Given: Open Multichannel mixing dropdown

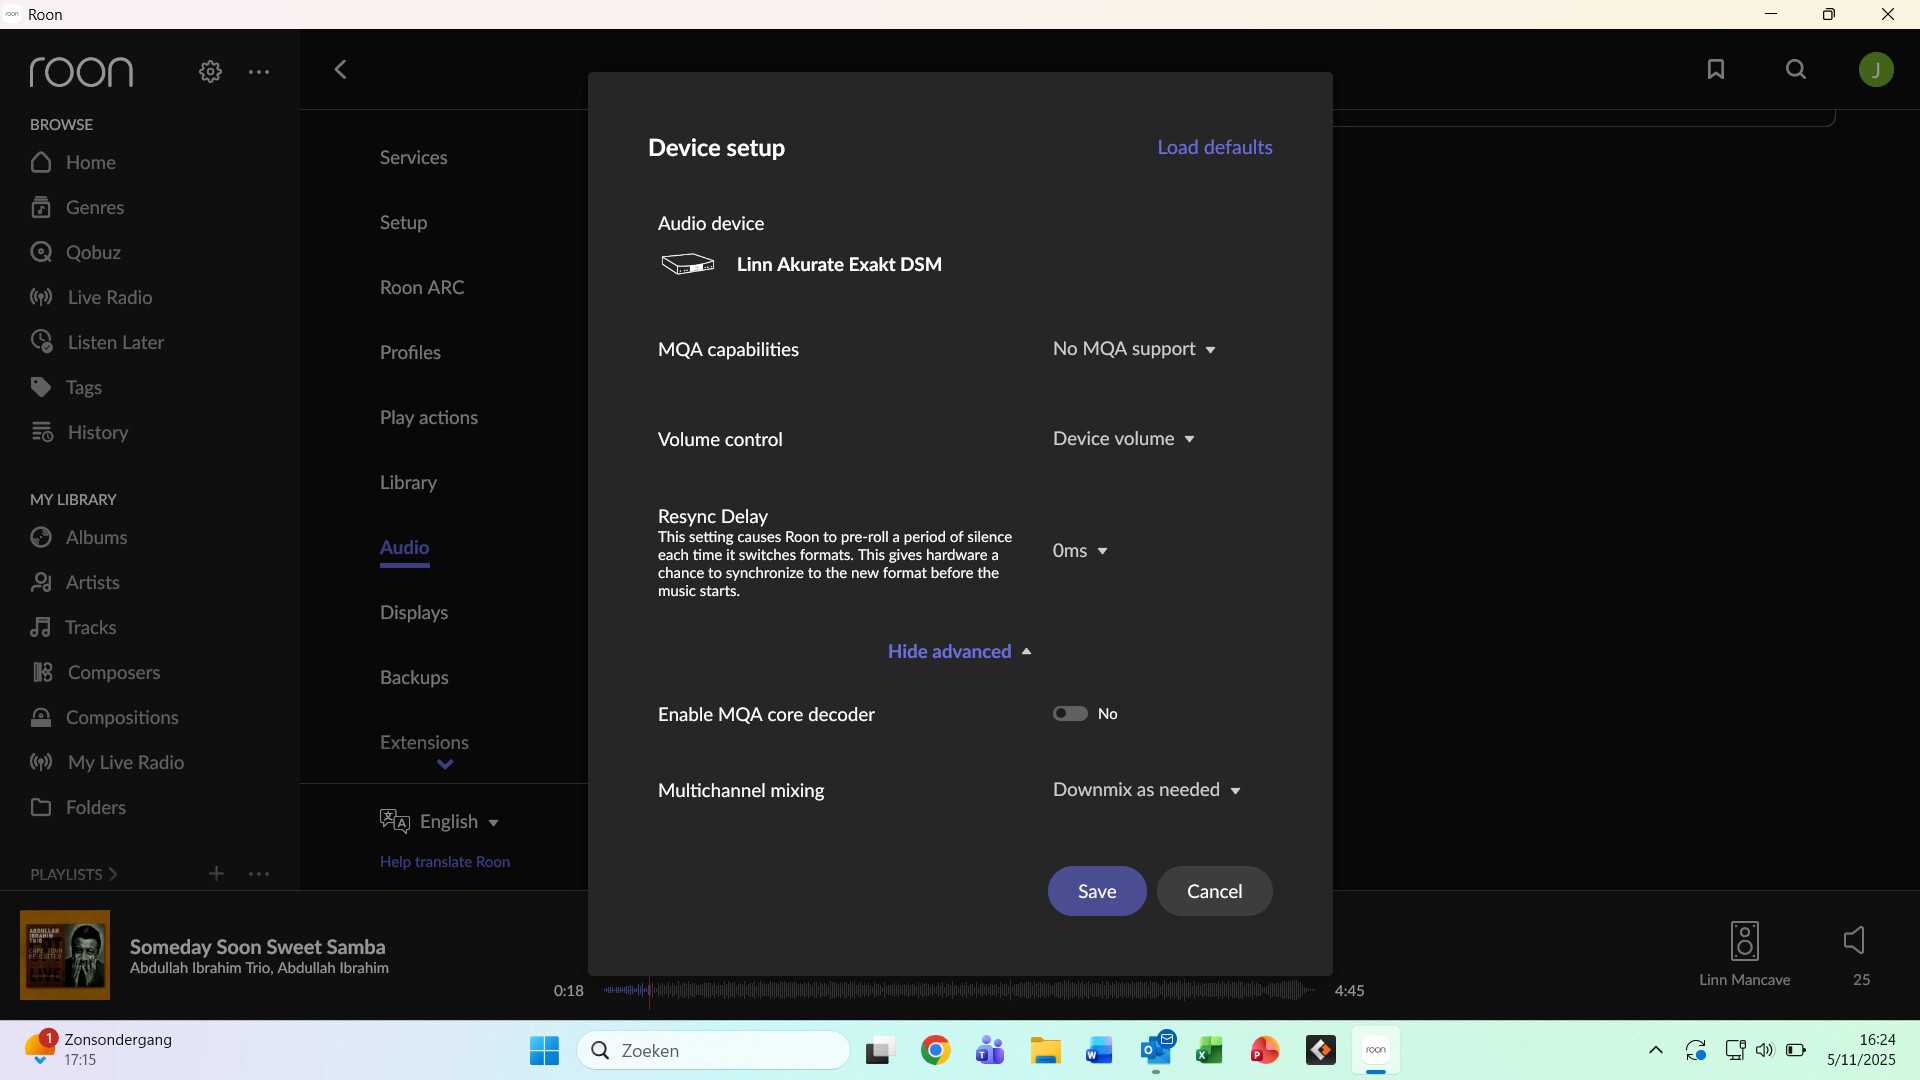Looking at the screenshot, I should [1146, 790].
